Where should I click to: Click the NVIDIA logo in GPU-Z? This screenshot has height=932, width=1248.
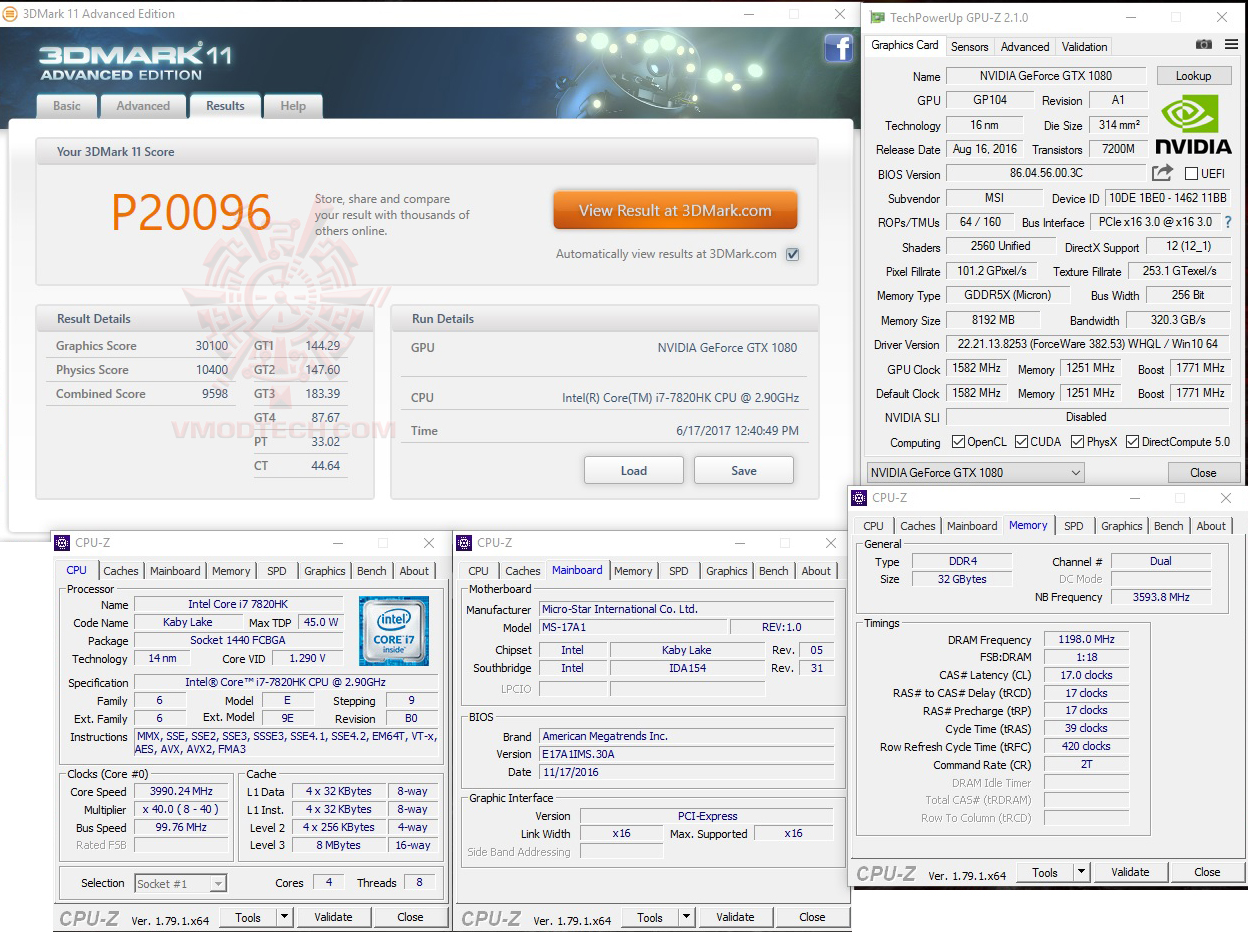point(1193,125)
